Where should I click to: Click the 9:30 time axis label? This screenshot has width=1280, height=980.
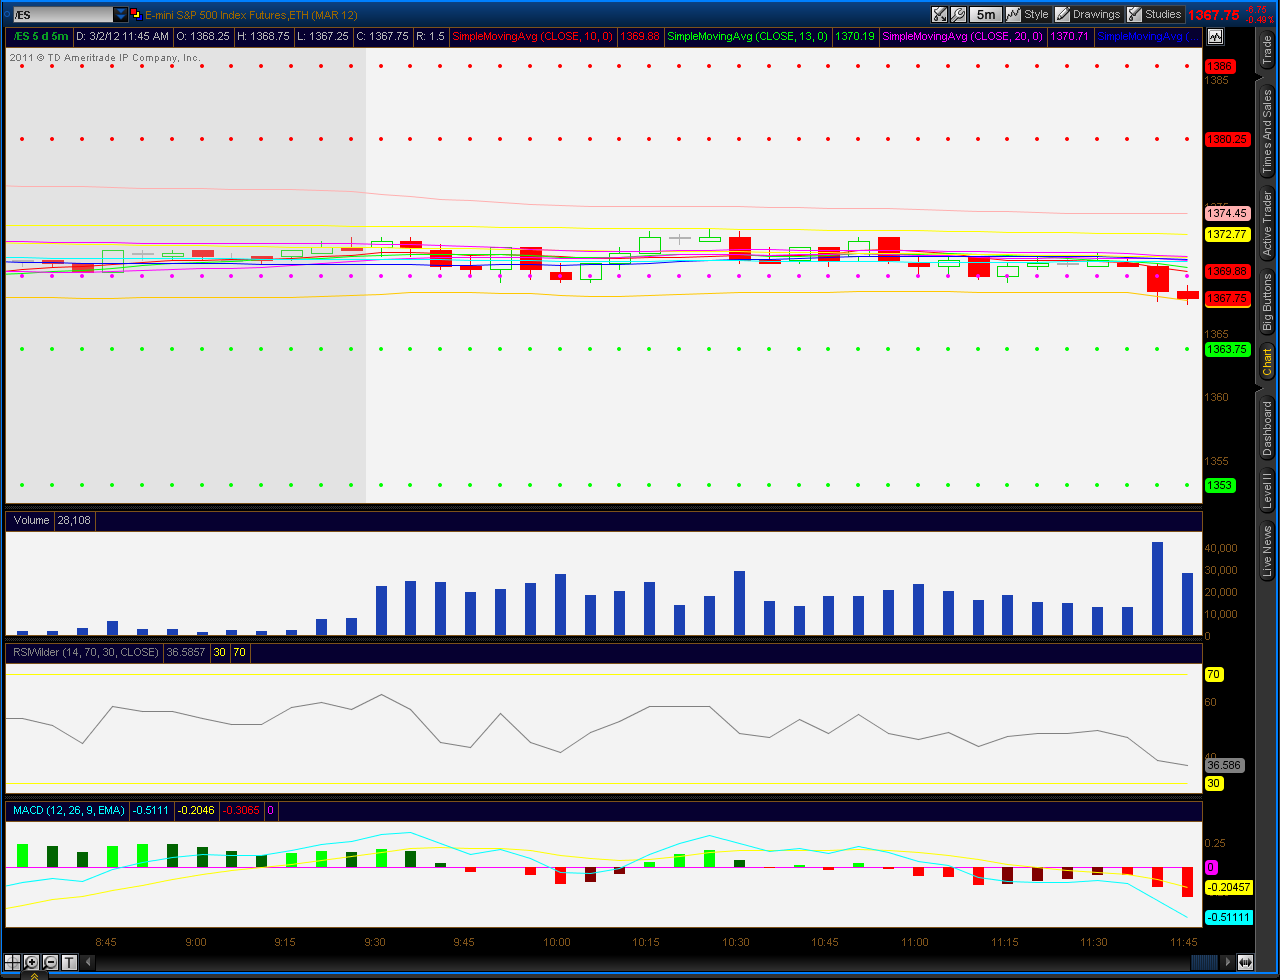[375, 942]
